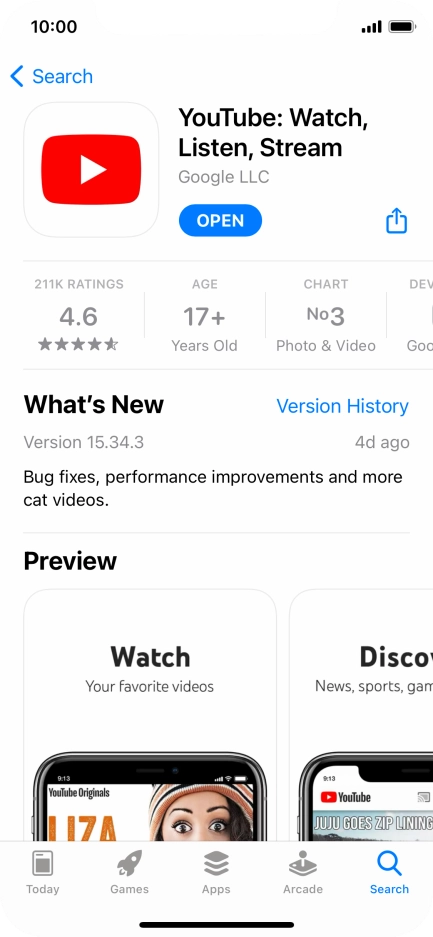Open the Today tab
The image size is (433, 937).
(x=43, y=872)
